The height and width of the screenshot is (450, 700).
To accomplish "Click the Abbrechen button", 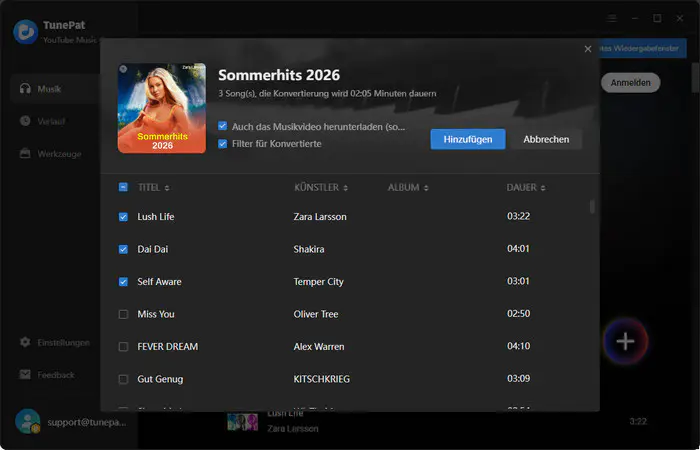I will pyautogui.click(x=546, y=139).
